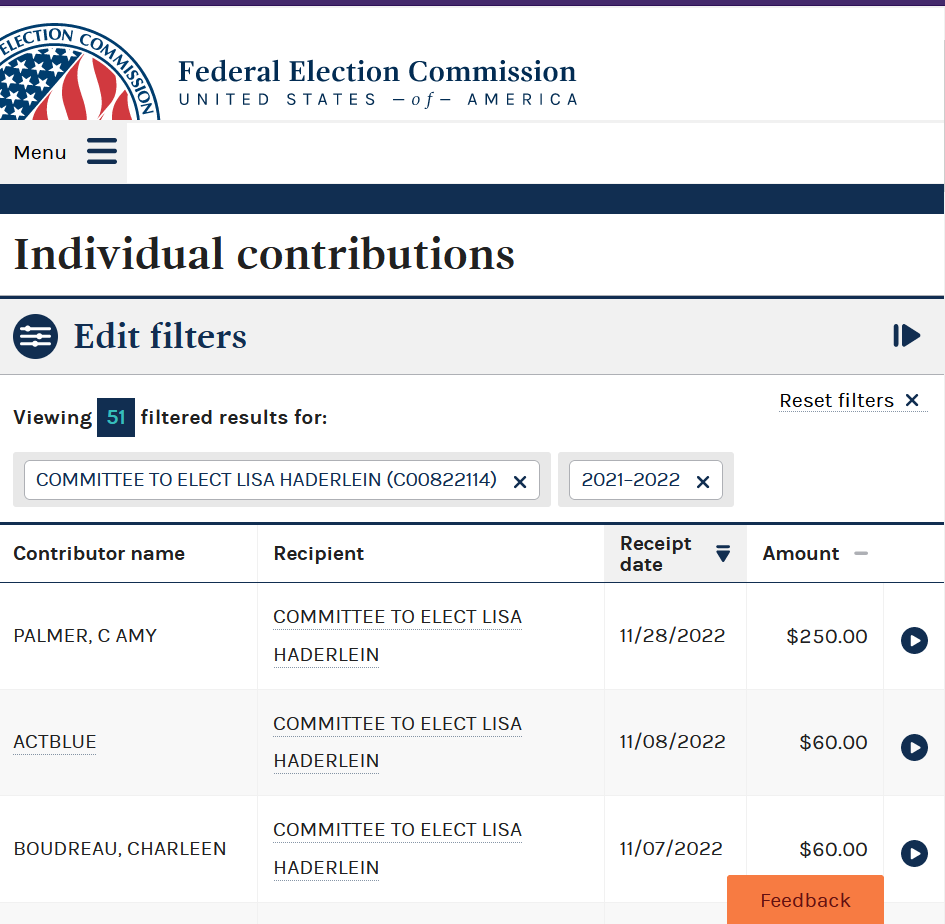The width and height of the screenshot is (945, 924).
Task: Open the ACTBLUE contributor link
Action: coord(55,742)
